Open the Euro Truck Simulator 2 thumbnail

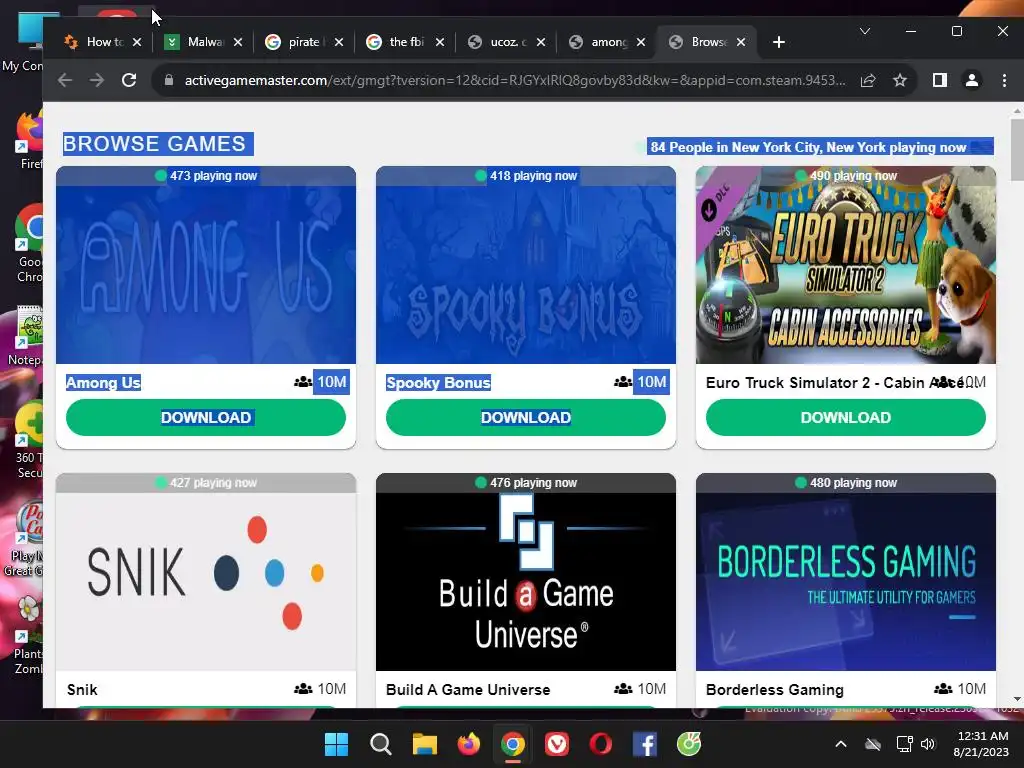pos(846,265)
